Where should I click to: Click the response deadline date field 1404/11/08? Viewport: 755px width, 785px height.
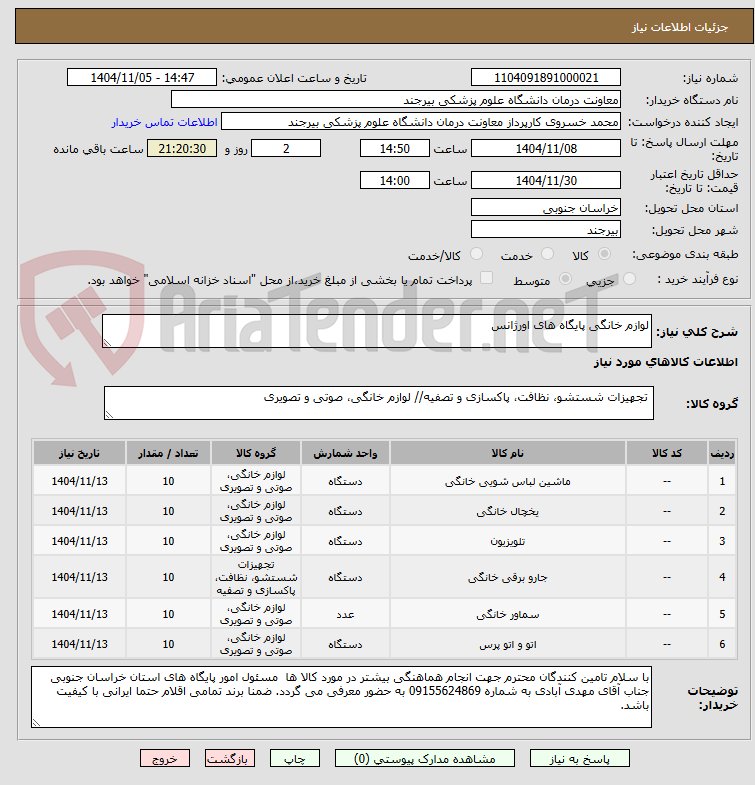tap(546, 149)
